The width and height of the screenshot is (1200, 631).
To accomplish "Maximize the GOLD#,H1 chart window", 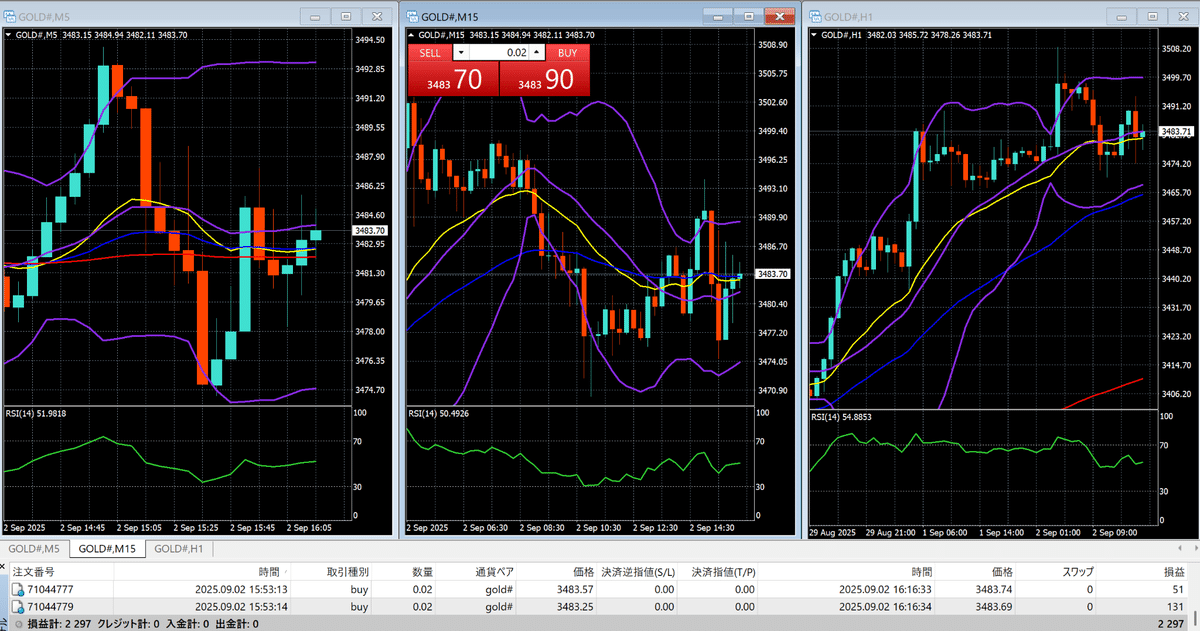I will 1151,16.
